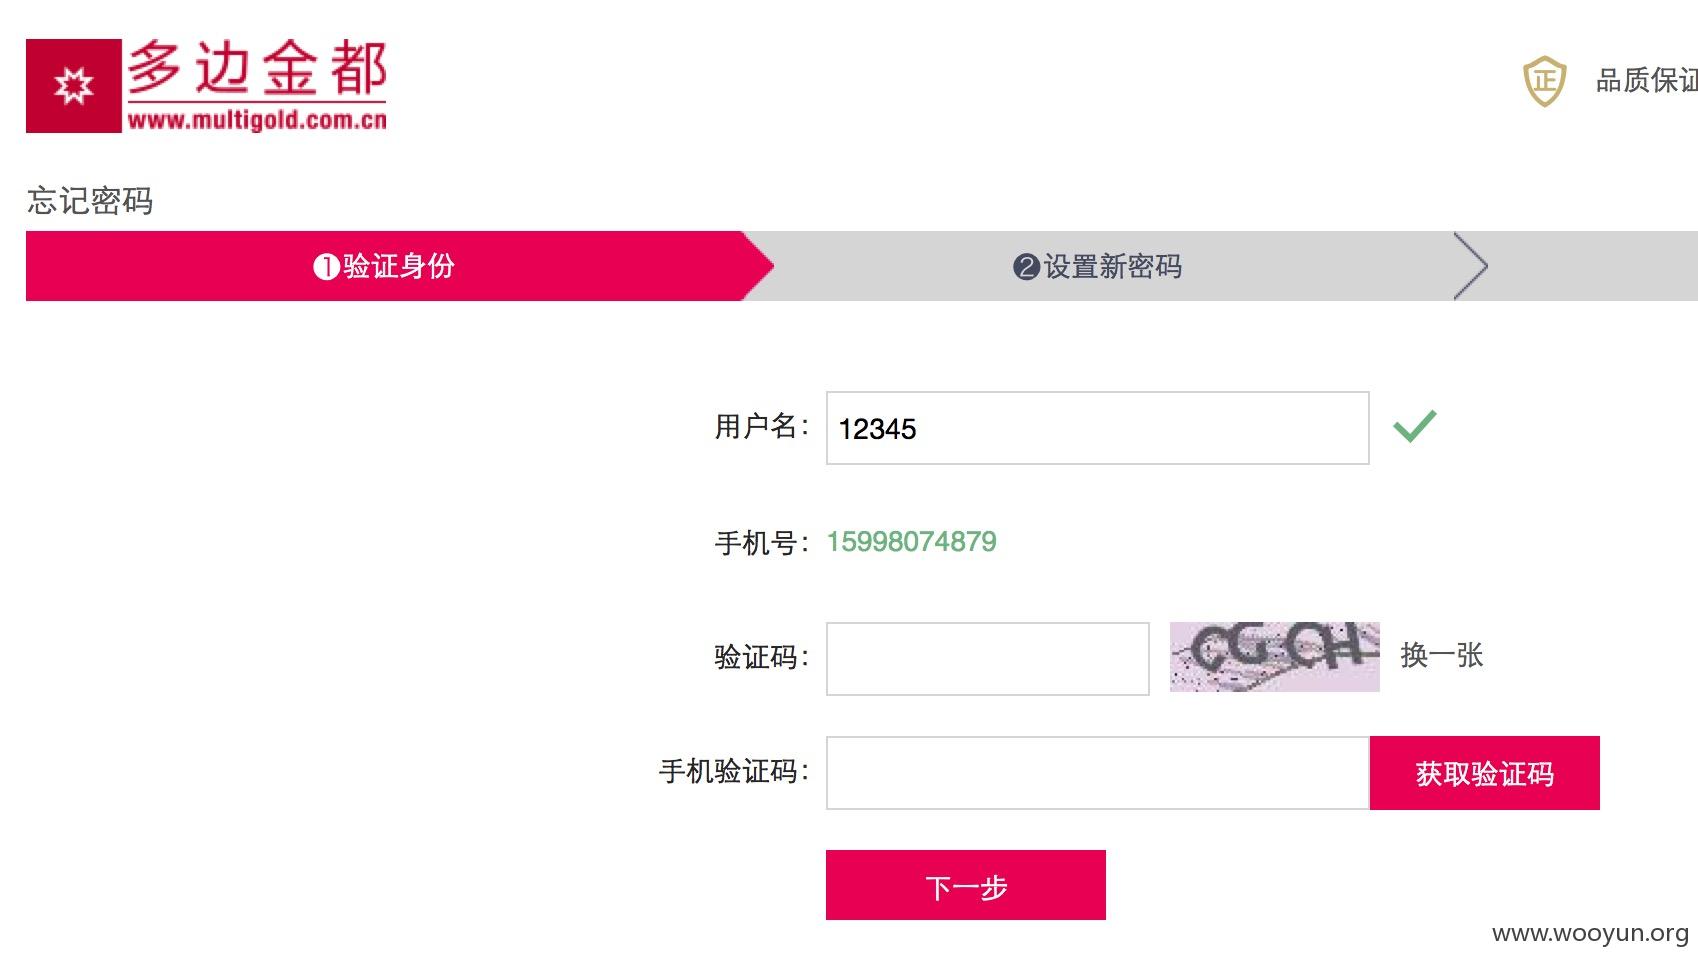Click the gold shield 正 quality icon

tap(1544, 81)
